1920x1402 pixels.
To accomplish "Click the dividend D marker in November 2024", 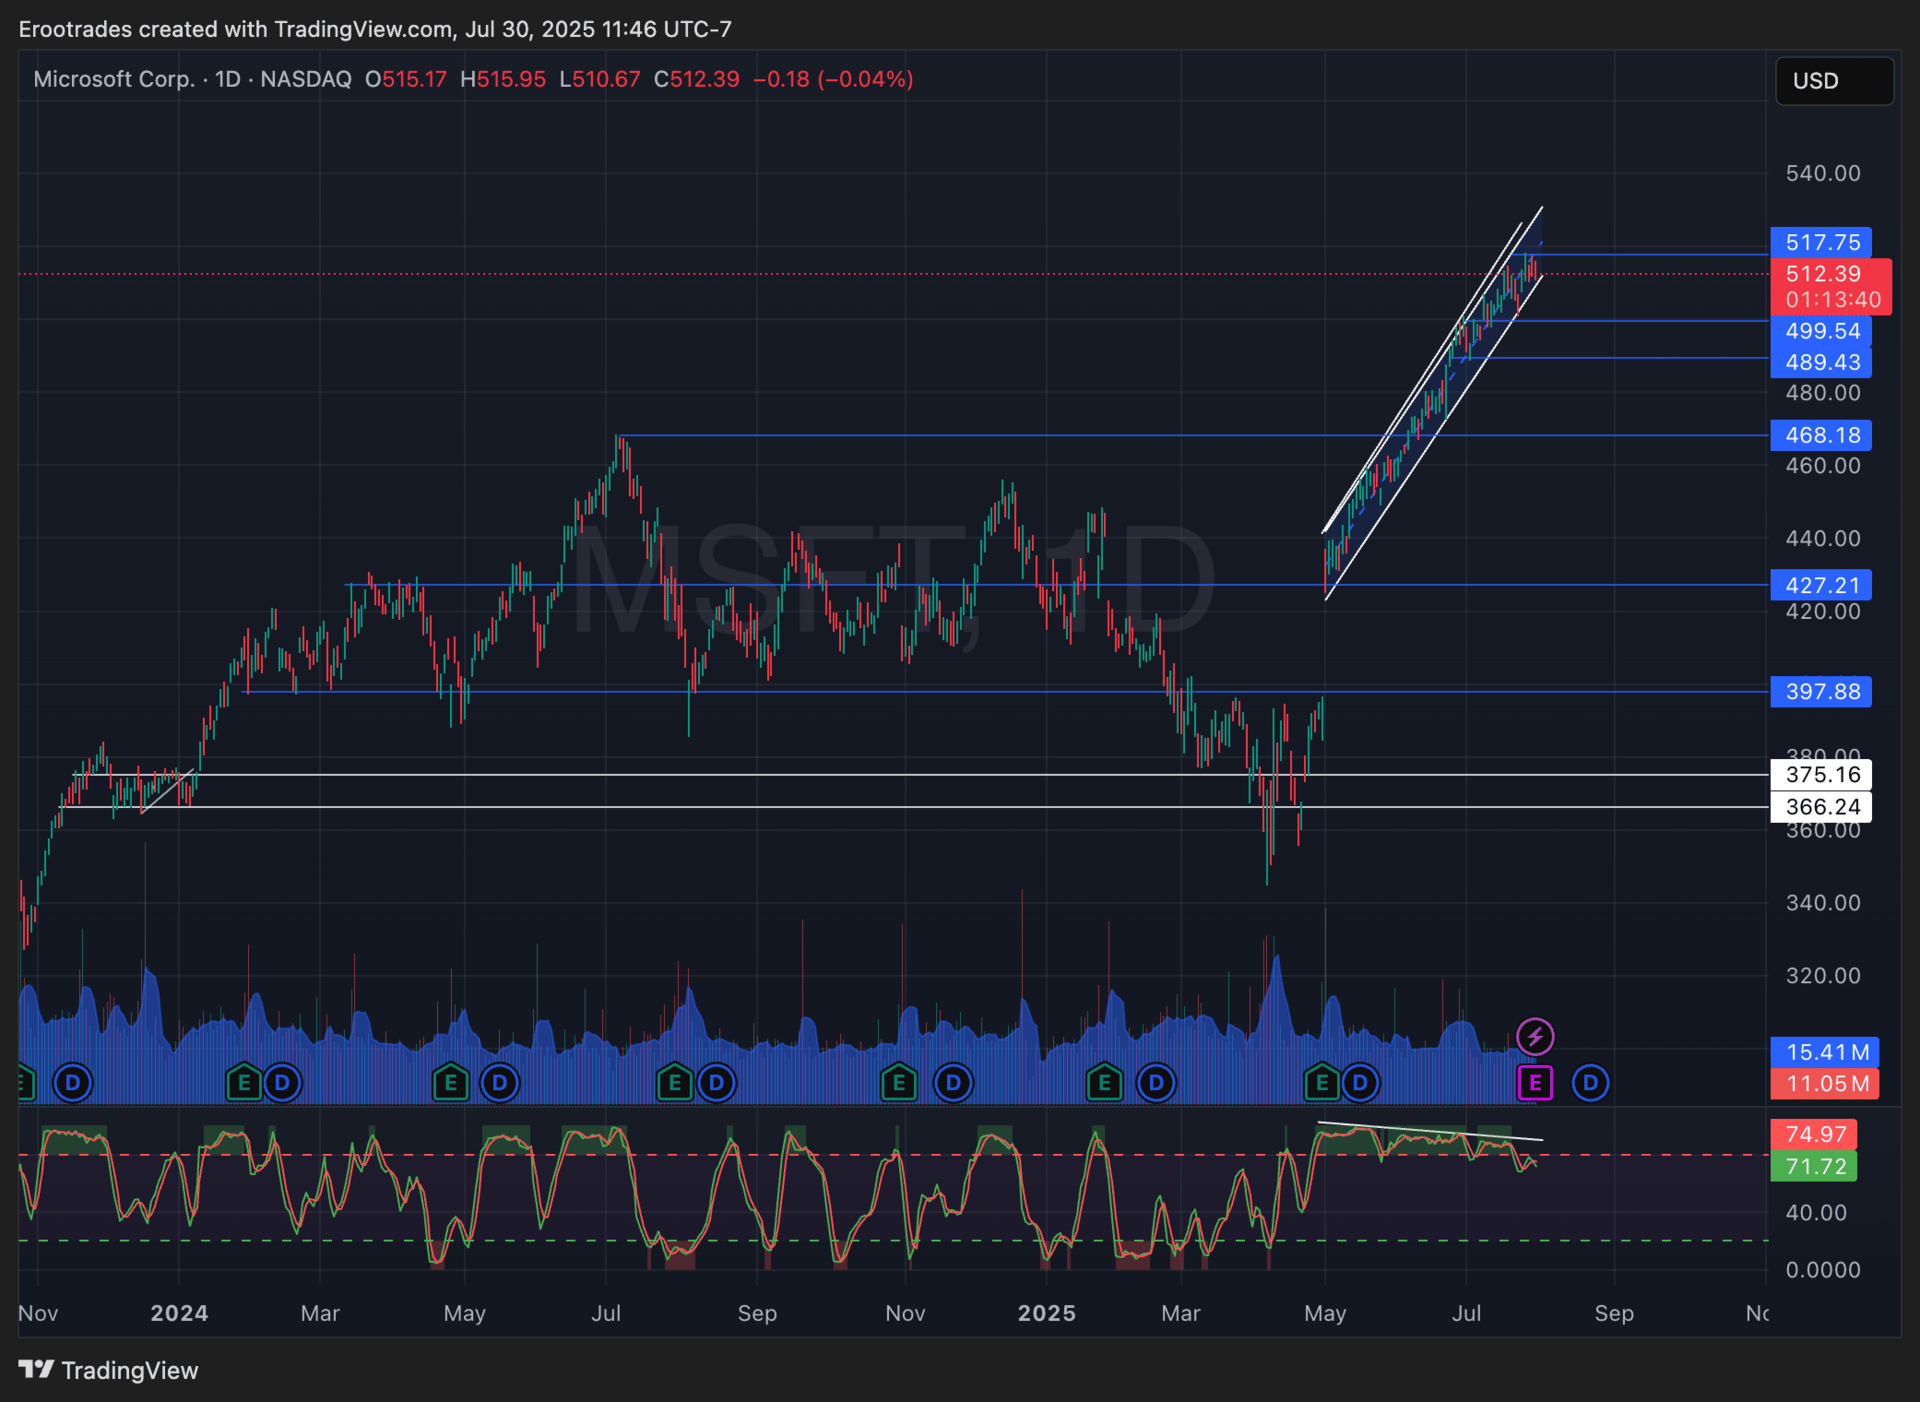I will coord(953,1083).
